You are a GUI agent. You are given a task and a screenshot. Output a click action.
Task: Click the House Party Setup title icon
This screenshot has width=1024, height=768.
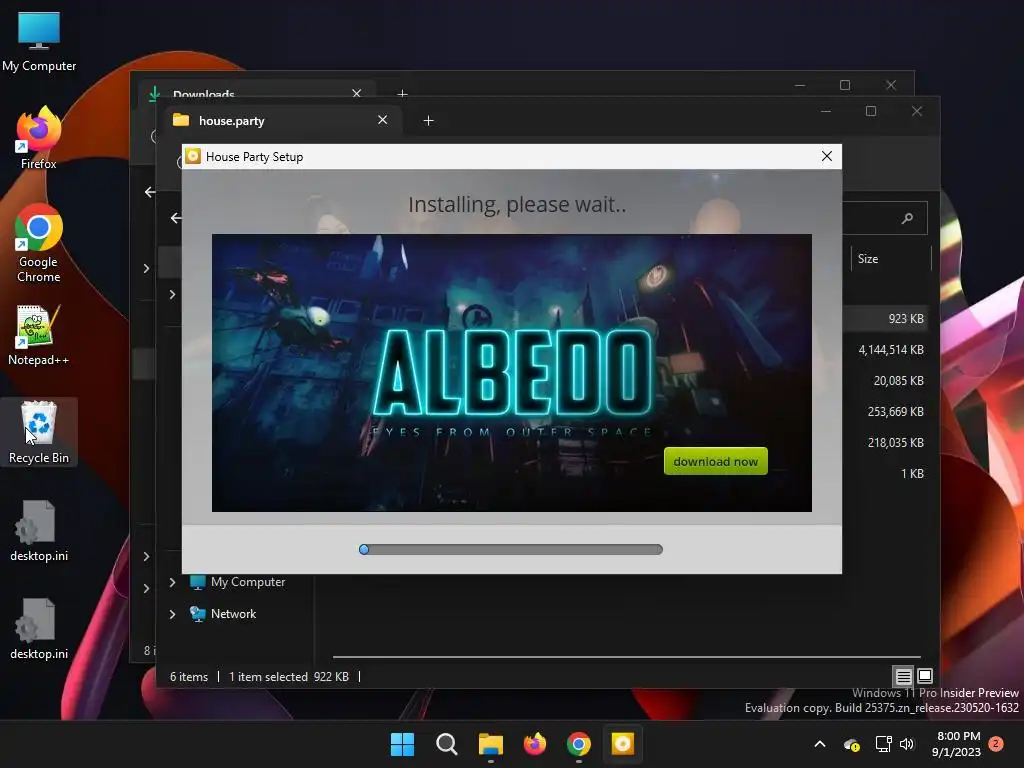click(x=193, y=156)
